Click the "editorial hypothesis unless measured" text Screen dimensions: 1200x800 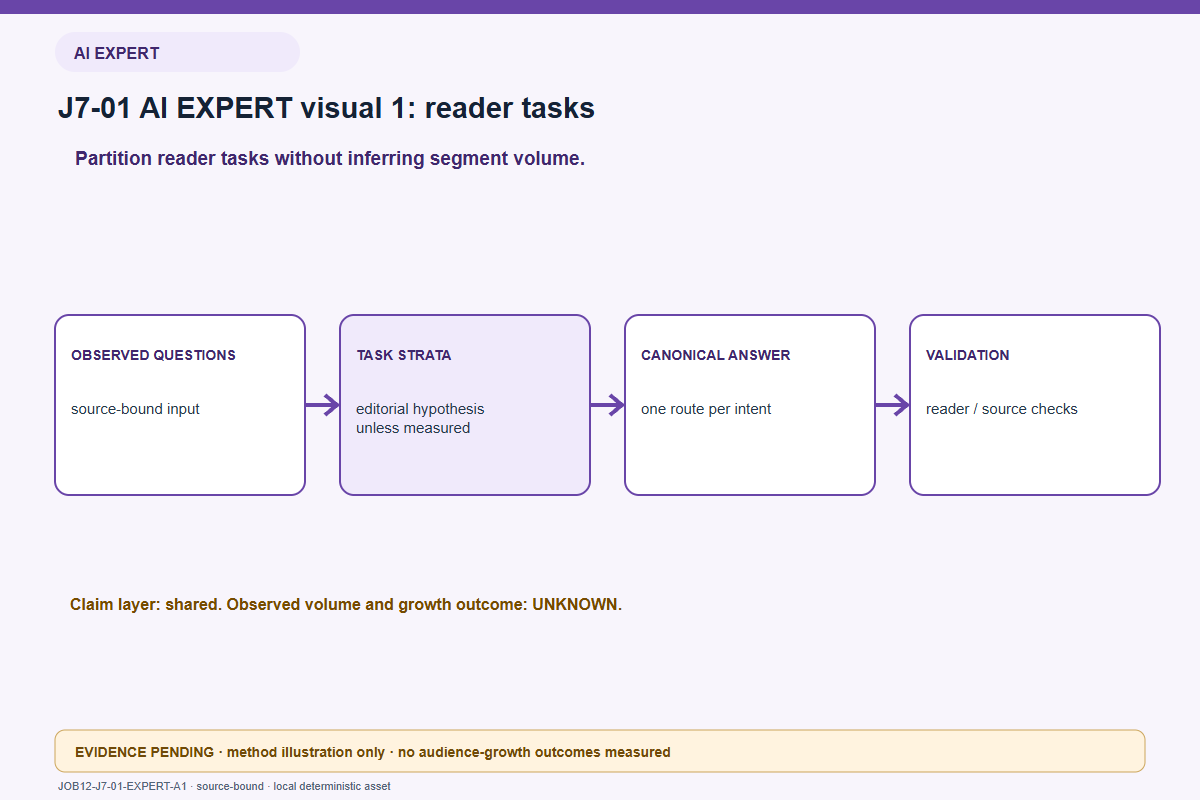point(420,418)
